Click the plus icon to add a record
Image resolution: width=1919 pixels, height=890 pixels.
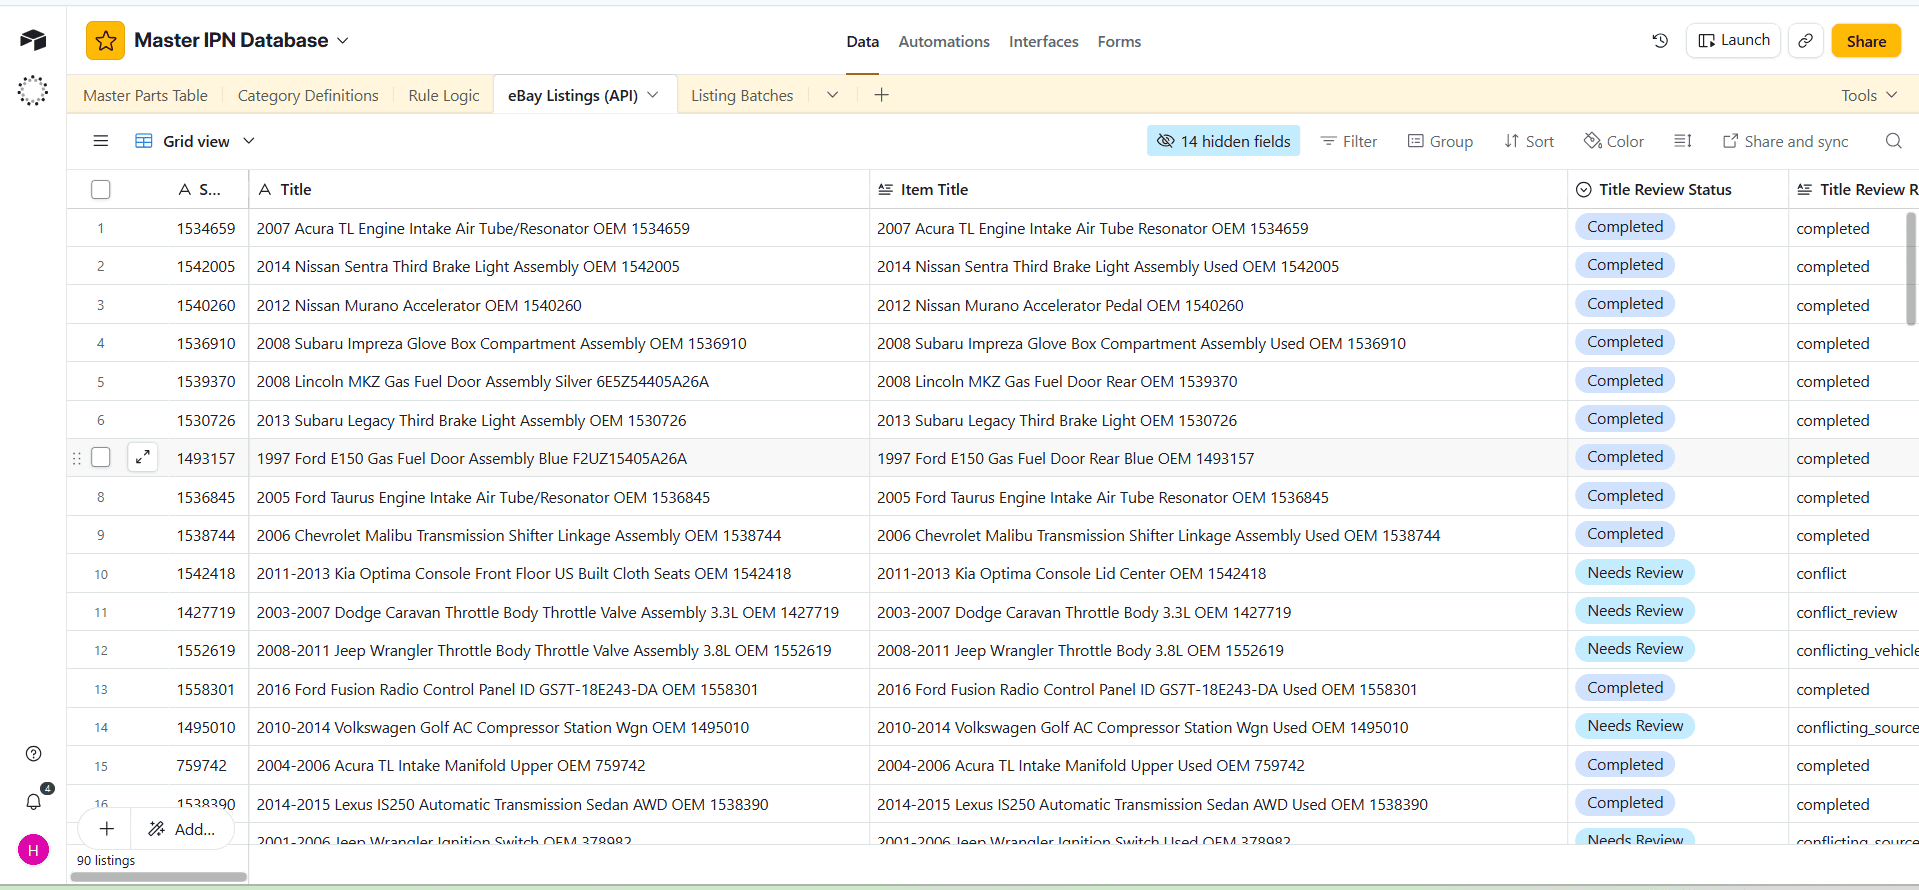tap(107, 829)
